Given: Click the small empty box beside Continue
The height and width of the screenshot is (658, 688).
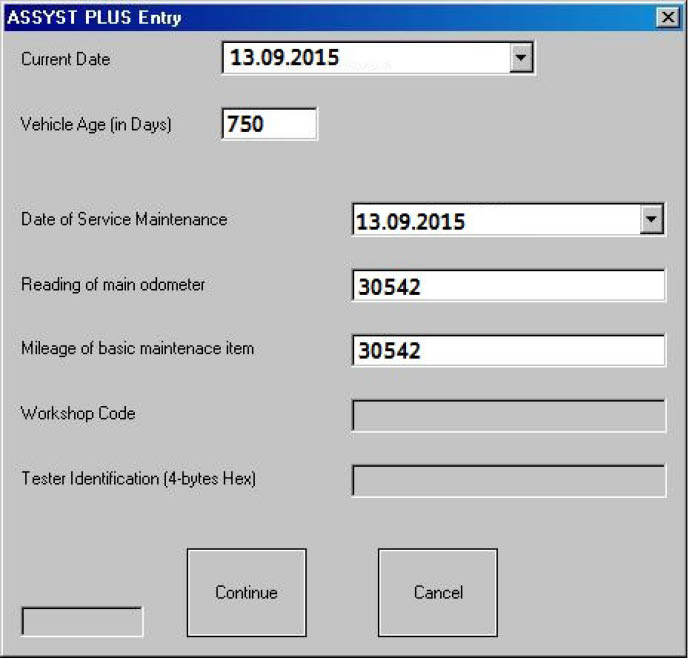Looking at the screenshot, I should click(x=82, y=621).
